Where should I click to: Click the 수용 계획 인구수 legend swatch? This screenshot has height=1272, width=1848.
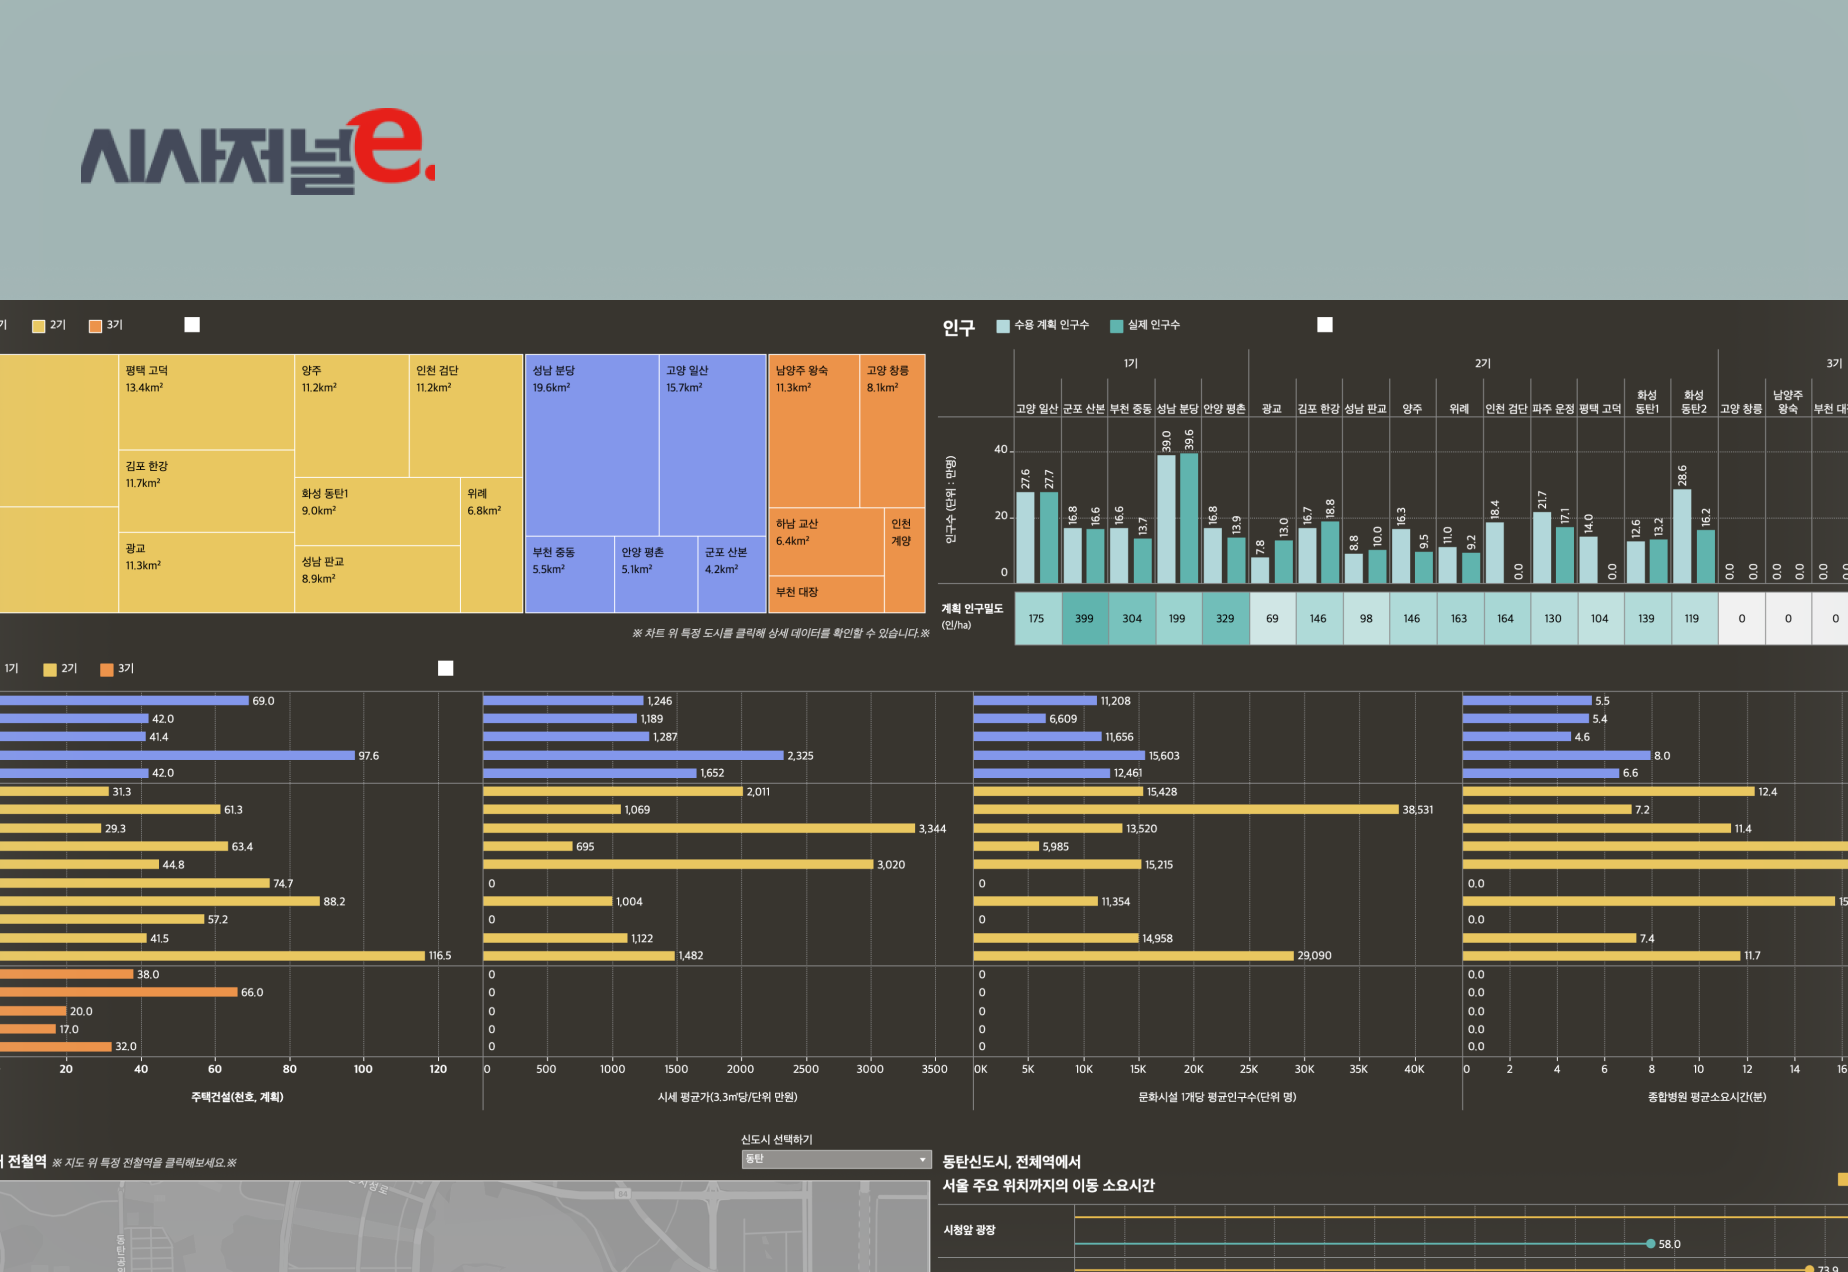point(1002,324)
